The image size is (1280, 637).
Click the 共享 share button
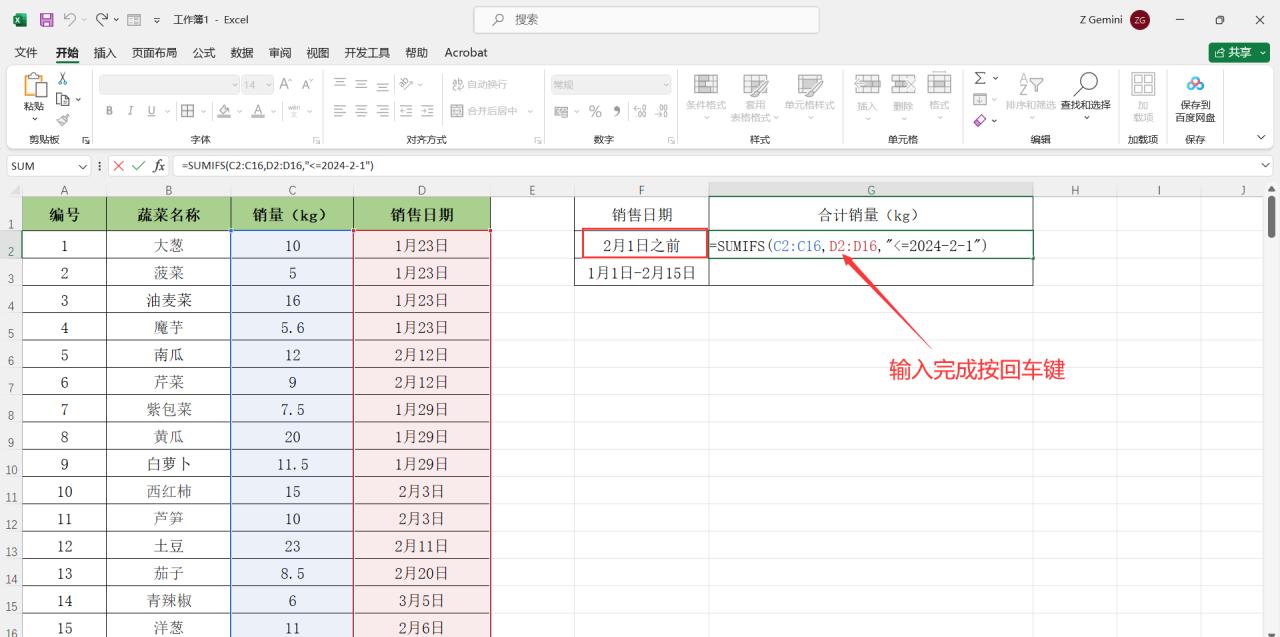click(1238, 52)
